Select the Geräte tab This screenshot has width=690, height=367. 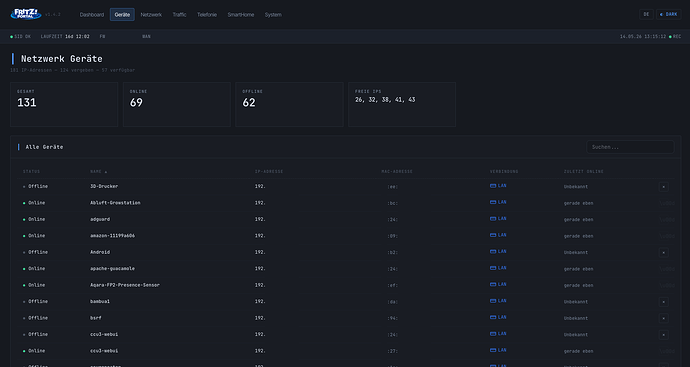tap(122, 15)
